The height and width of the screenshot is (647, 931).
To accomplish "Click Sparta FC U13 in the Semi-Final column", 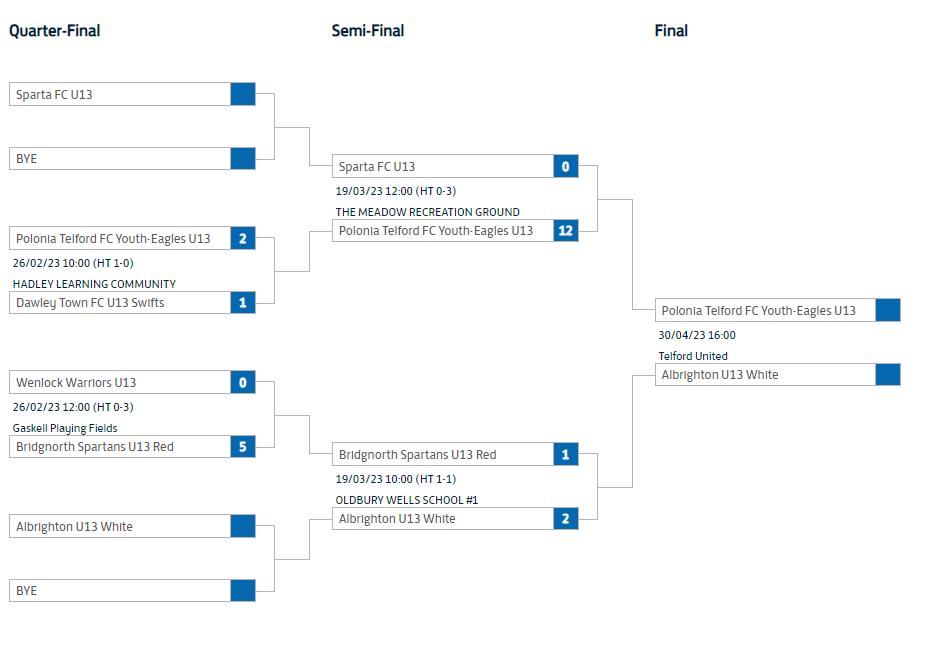I will click(x=377, y=167).
